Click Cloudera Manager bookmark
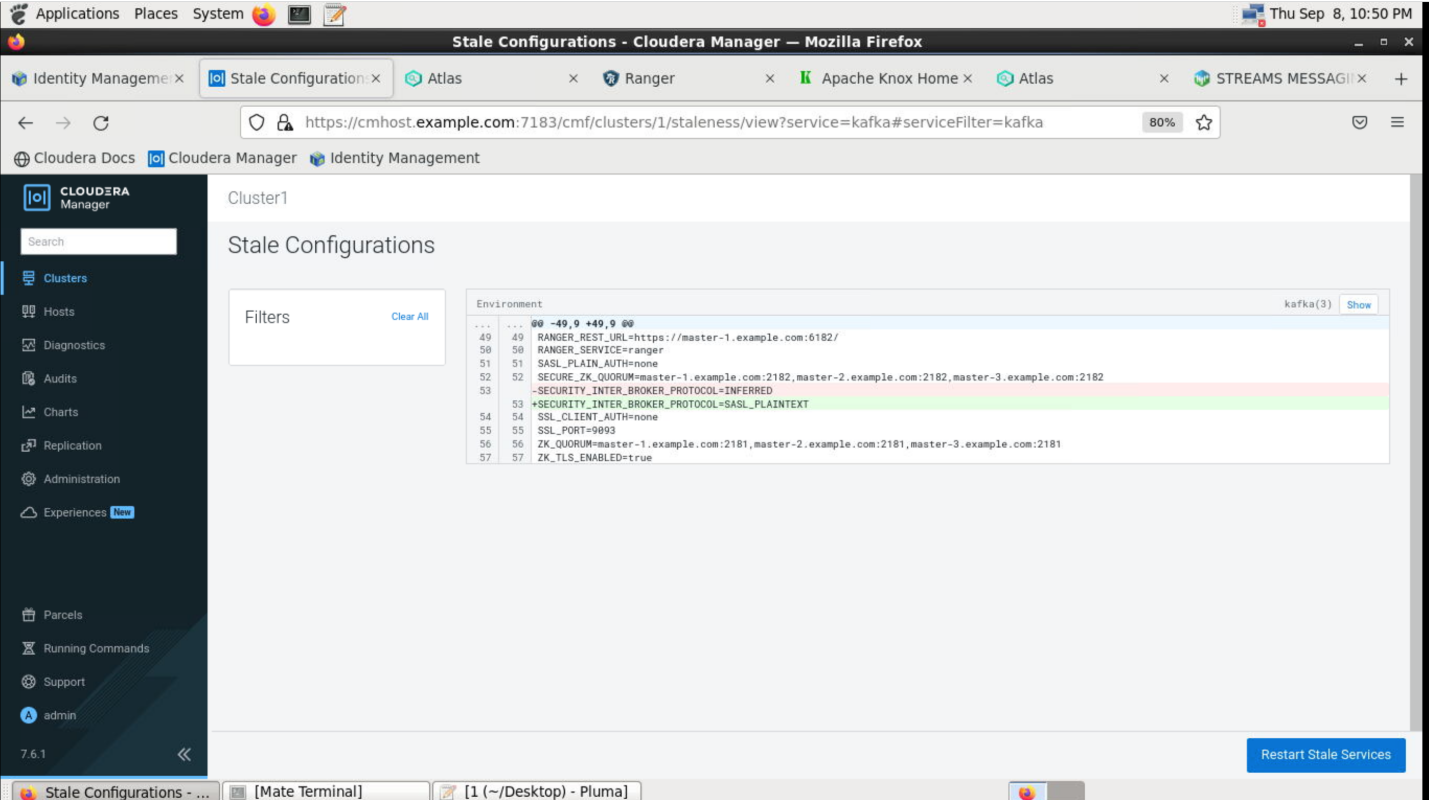 click(x=222, y=158)
